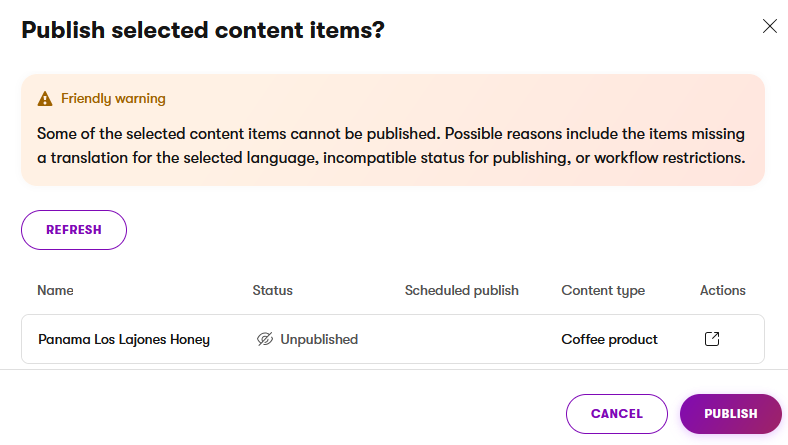This screenshot has width=788, height=445.
Task: Select the Panama Los Lajones Honey item name
Action: [124, 339]
